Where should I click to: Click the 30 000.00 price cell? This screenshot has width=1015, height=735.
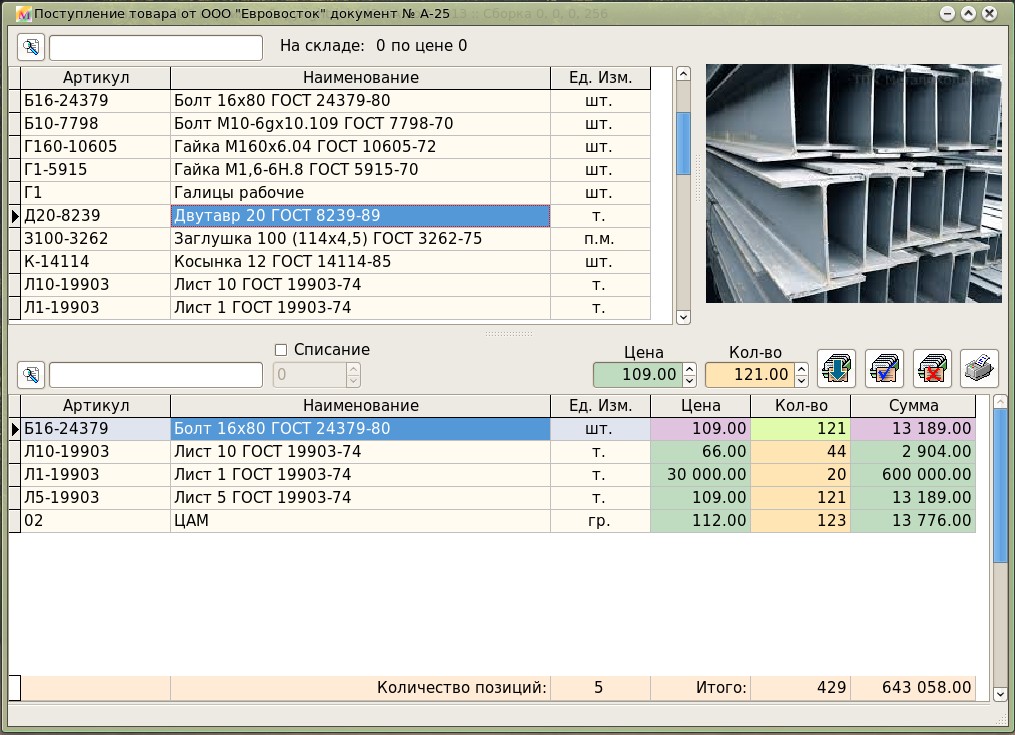(x=700, y=475)
